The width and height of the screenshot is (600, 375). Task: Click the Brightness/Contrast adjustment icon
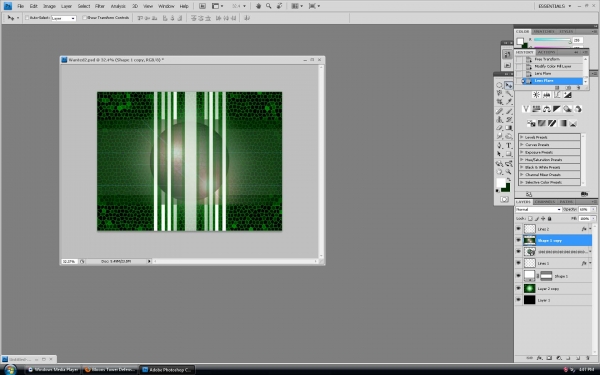536,95
